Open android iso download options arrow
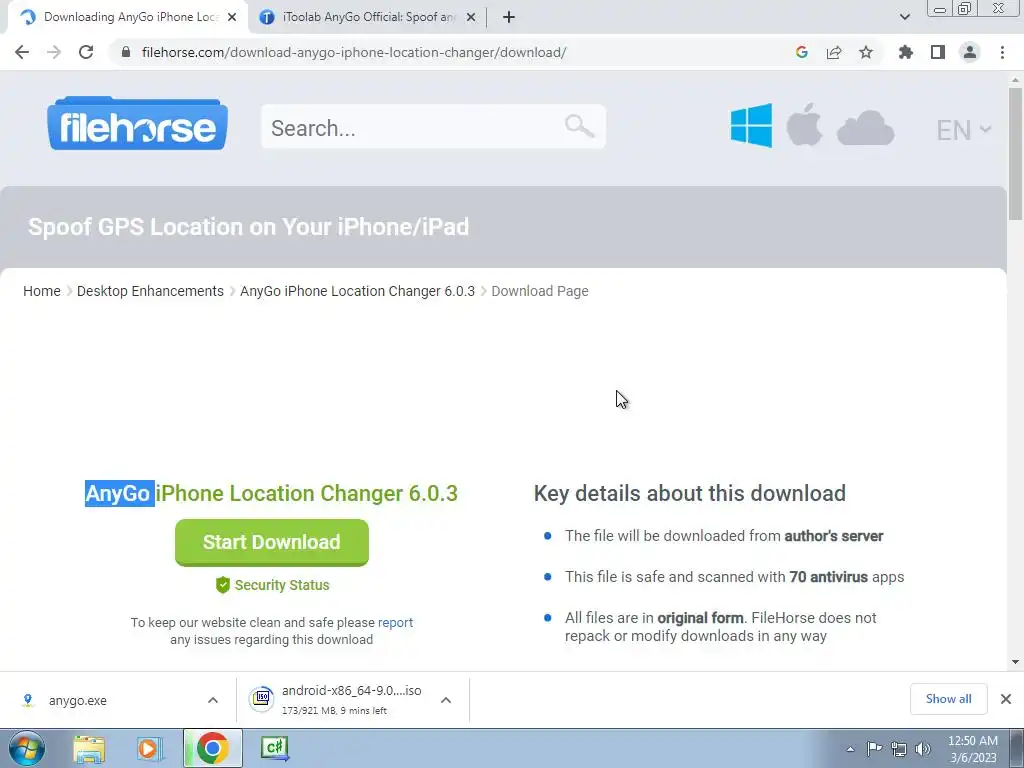Screen dimensions: 1024x768 click(x=446, y=700)
